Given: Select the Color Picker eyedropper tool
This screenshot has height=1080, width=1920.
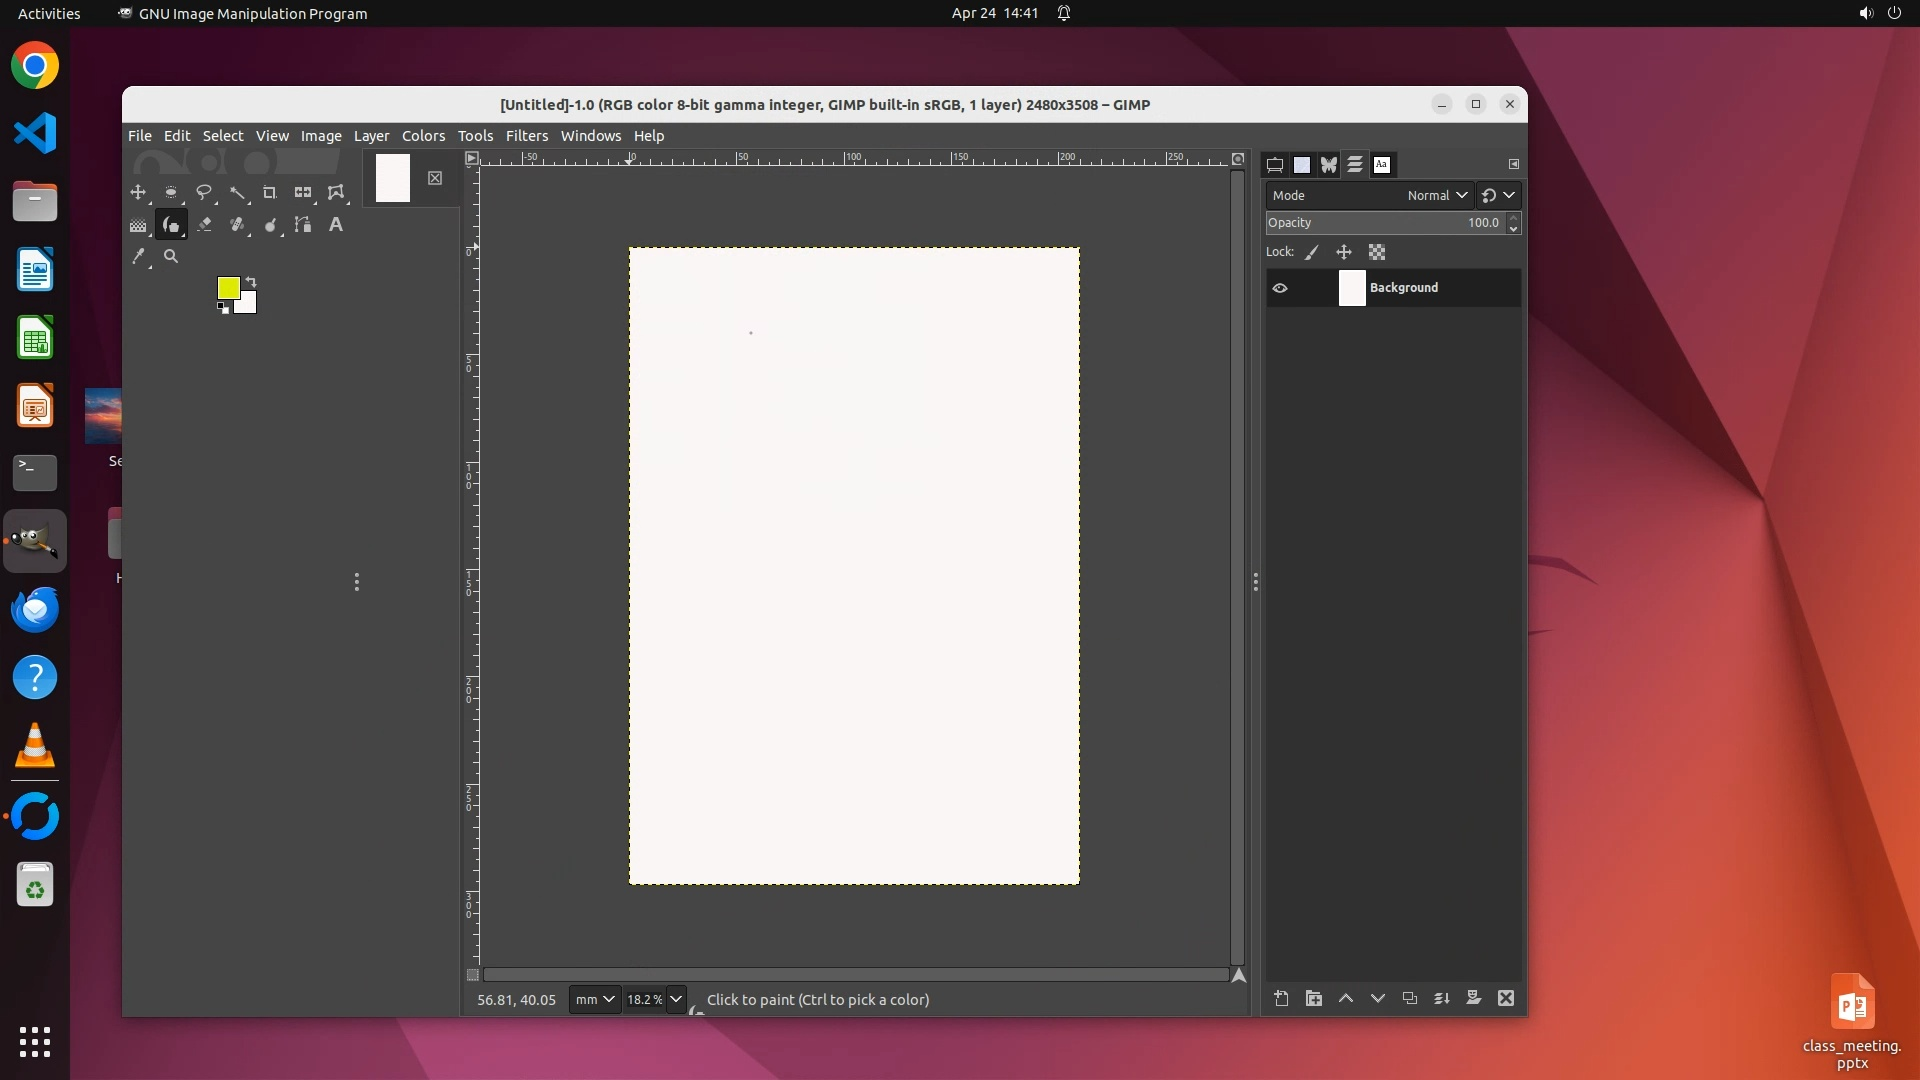Looking at the screenshot, I should click(139, 256).
